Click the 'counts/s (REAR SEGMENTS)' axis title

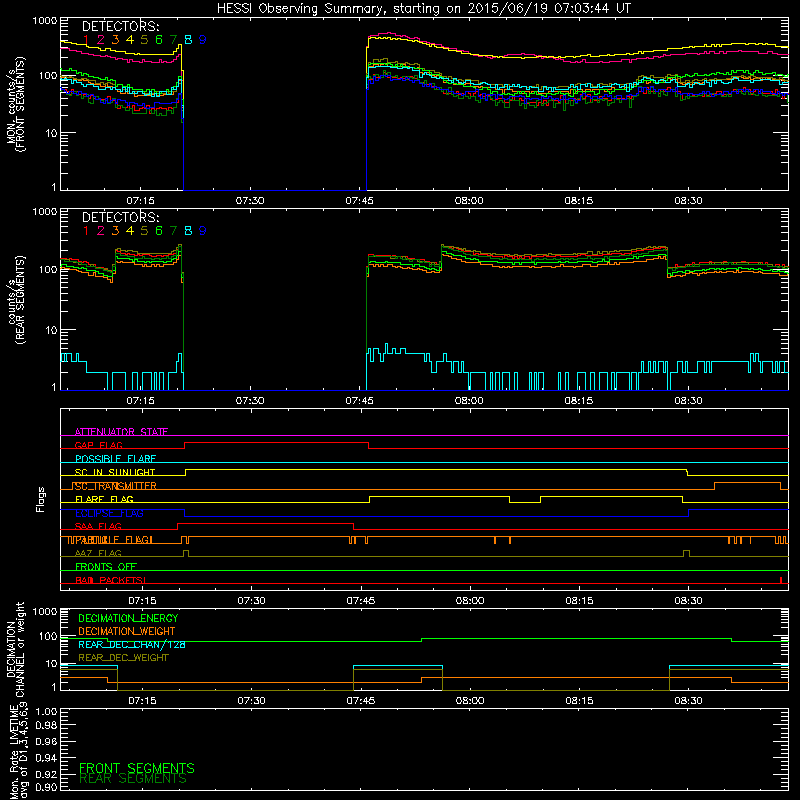[15, 300]
